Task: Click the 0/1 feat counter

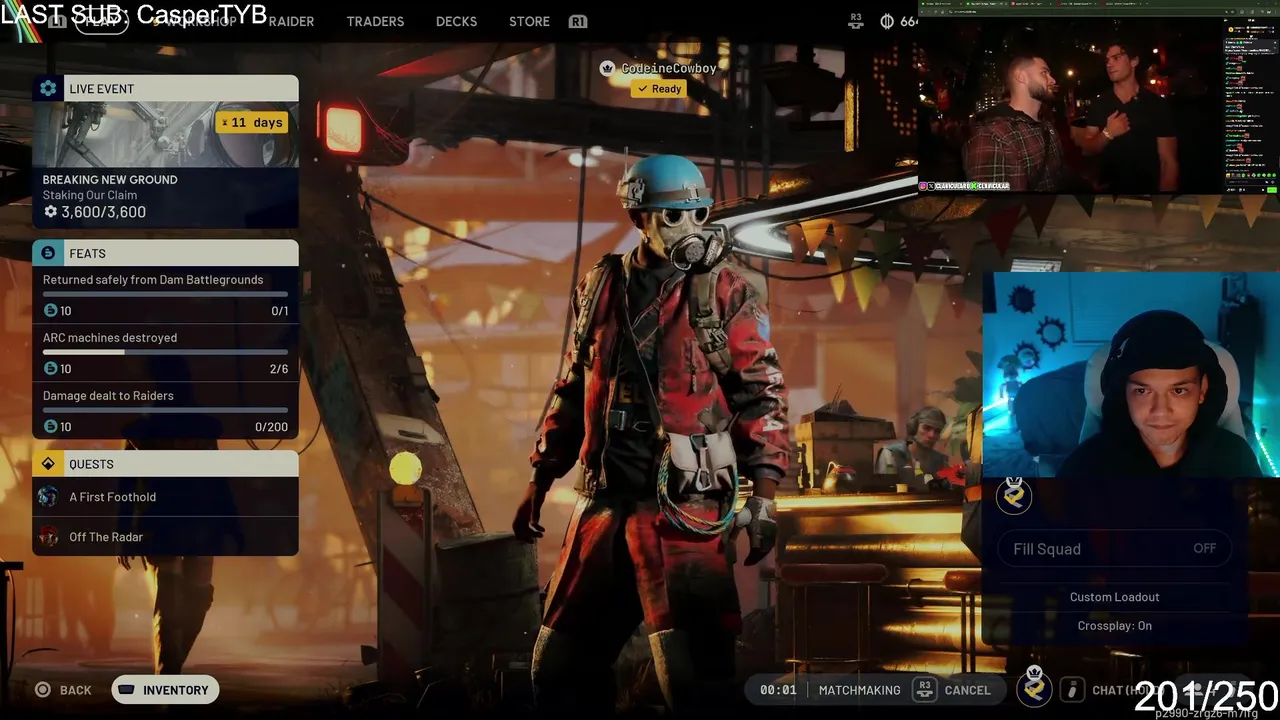Action: click(x=280, y=311)
